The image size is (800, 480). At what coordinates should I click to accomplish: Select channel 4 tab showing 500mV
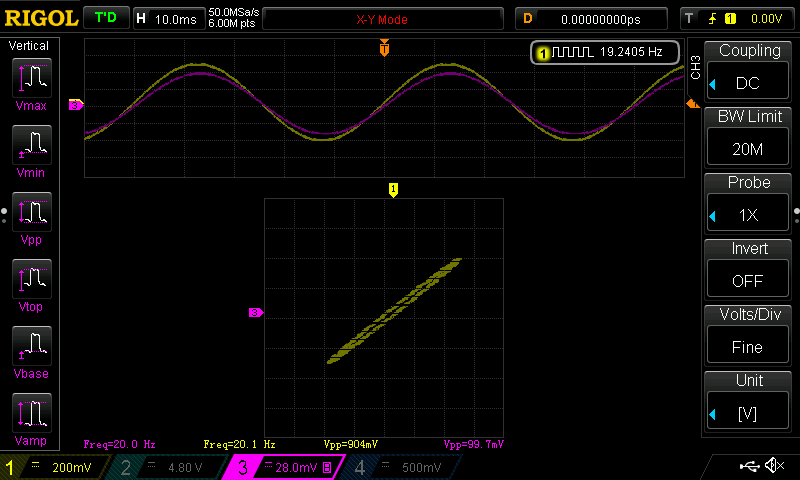[x=403, y=467]
